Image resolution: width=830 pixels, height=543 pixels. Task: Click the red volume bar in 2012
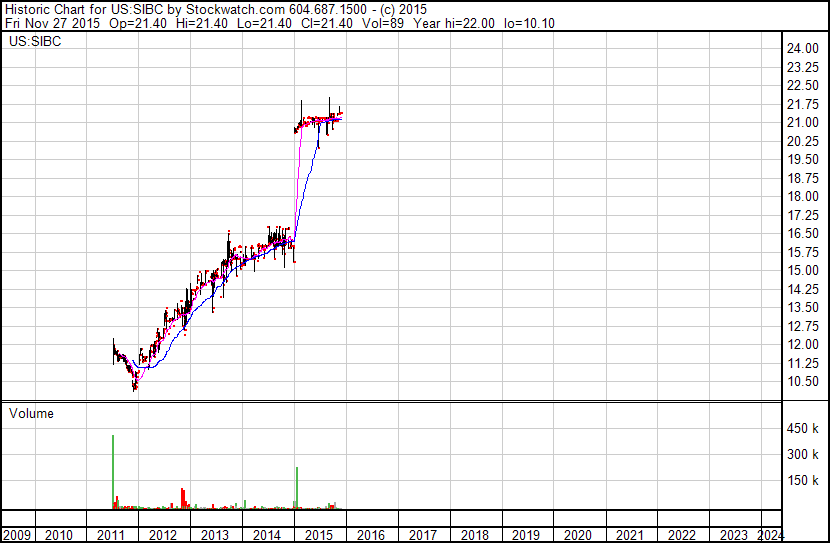(183, 498)
